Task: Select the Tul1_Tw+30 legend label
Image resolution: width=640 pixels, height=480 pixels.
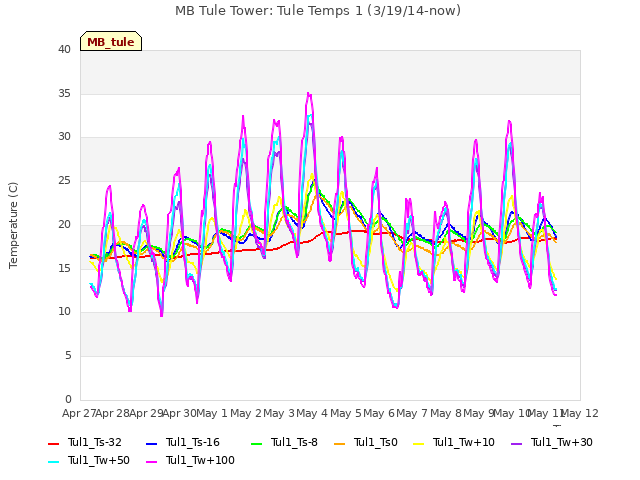Action: pos(562,442)
